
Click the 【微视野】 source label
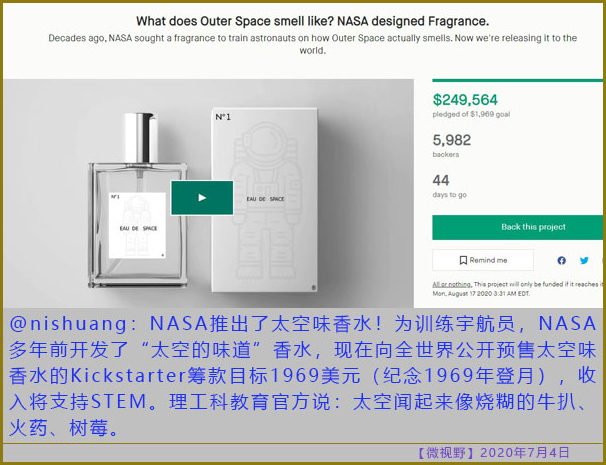pos(446,453)
